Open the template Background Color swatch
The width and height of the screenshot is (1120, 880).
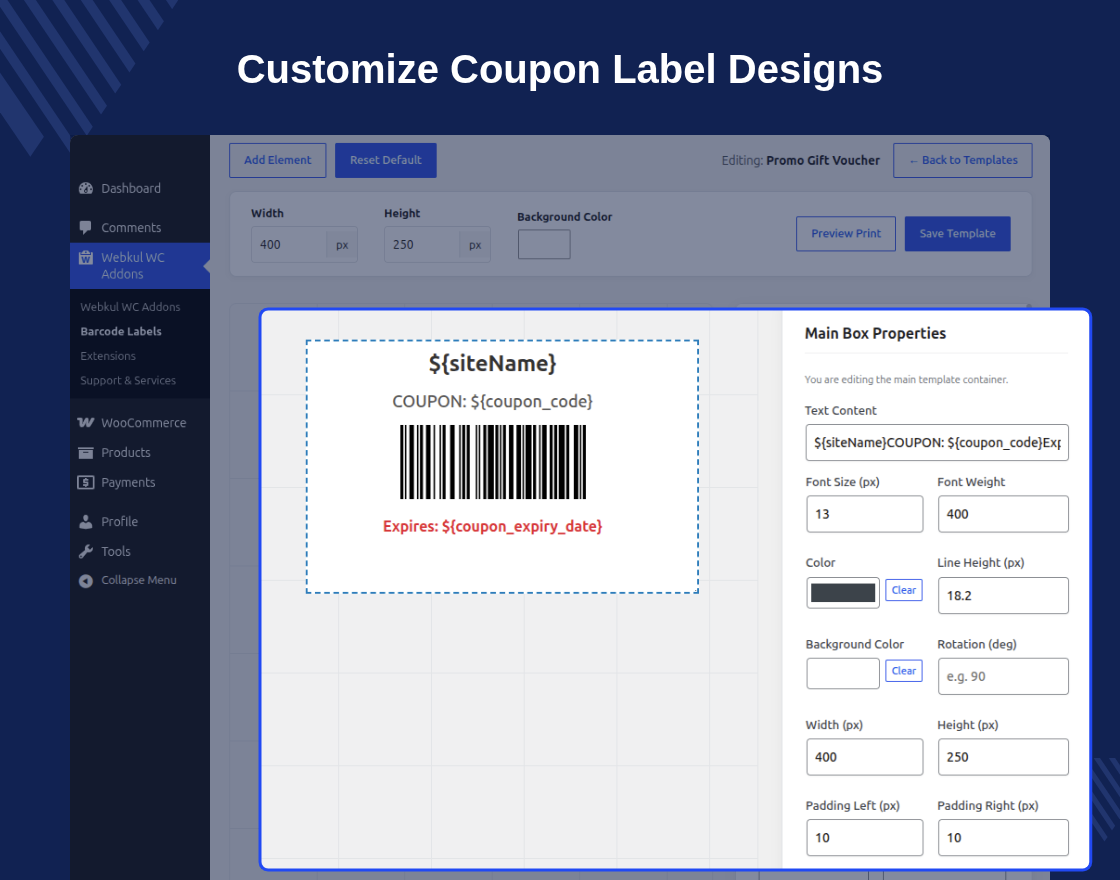[544, 244]
